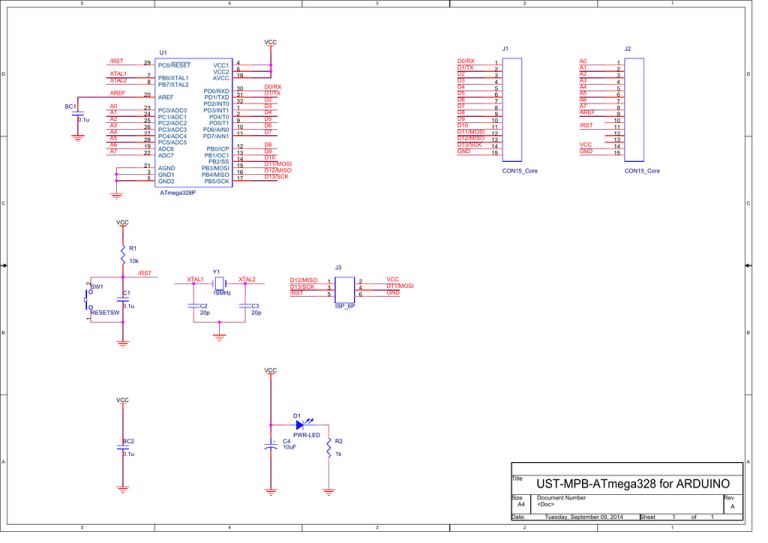Click the PWR-LED label
This screenshot has height=543, width=768.
[307, 435]
